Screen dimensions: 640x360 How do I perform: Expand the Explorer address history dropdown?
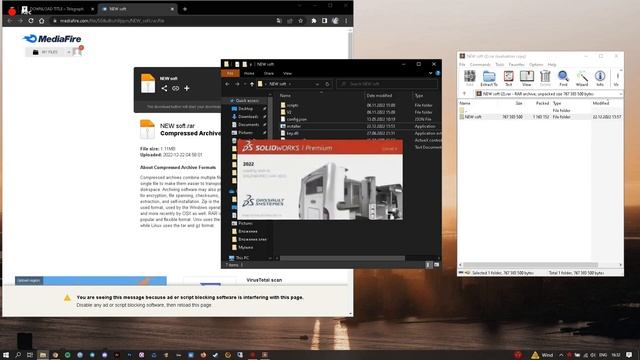317,84
